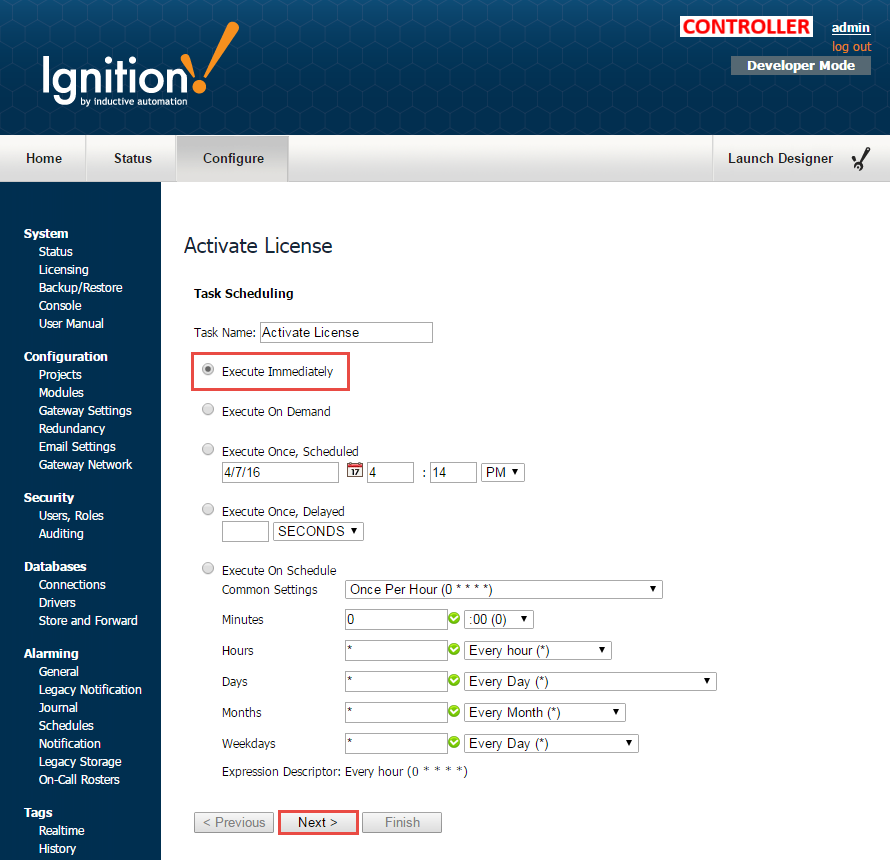Open the Licensing page link
The width and height of the screenshot is (890, 860).
point(63,269)
